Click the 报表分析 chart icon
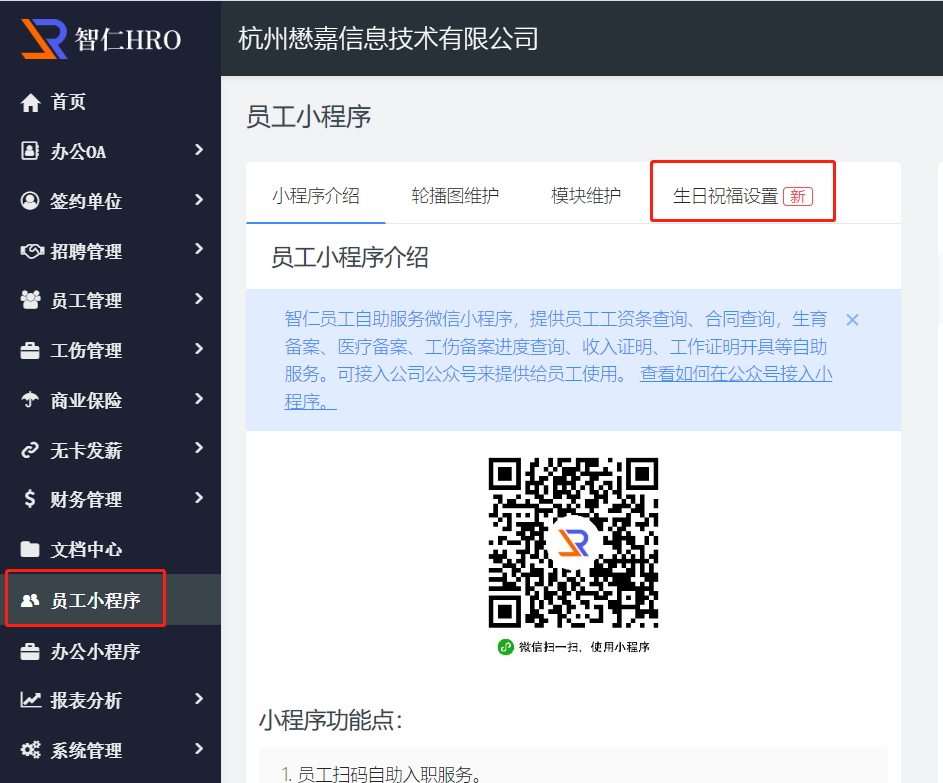943x783 pixels. [x=31, y=700]
